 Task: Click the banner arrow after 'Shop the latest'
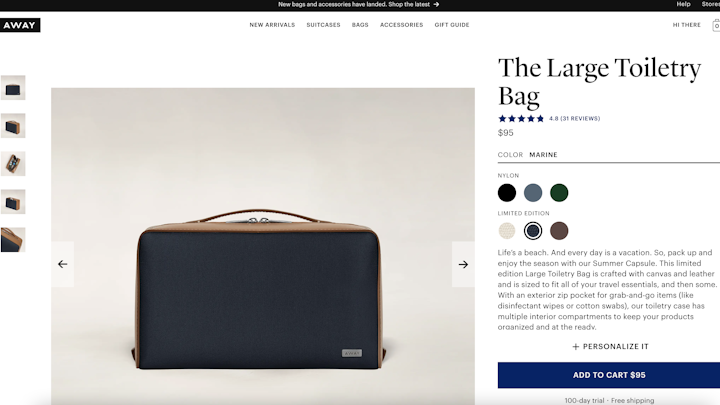(436, 5)
